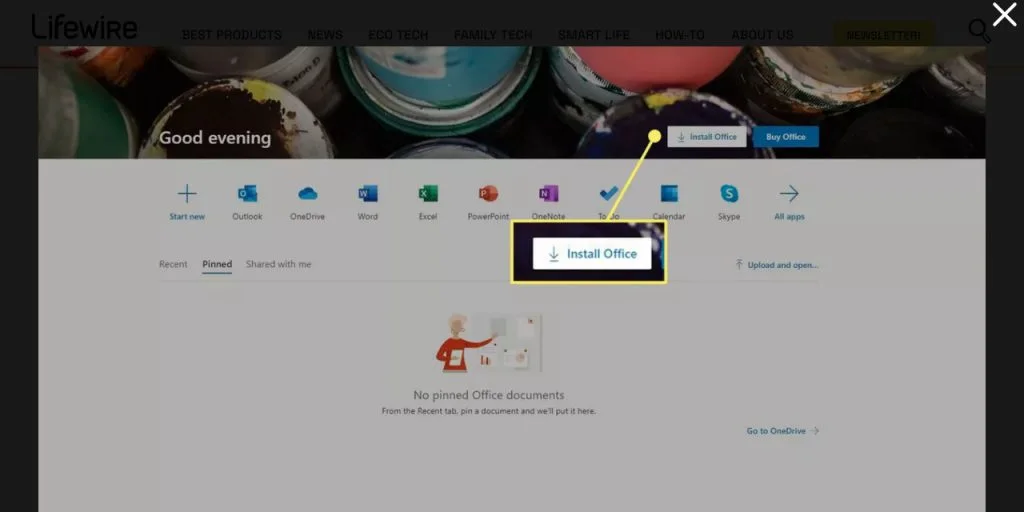Screen dimensions: 1024x512
Task: Open the How-To menu
Action: 680,35
